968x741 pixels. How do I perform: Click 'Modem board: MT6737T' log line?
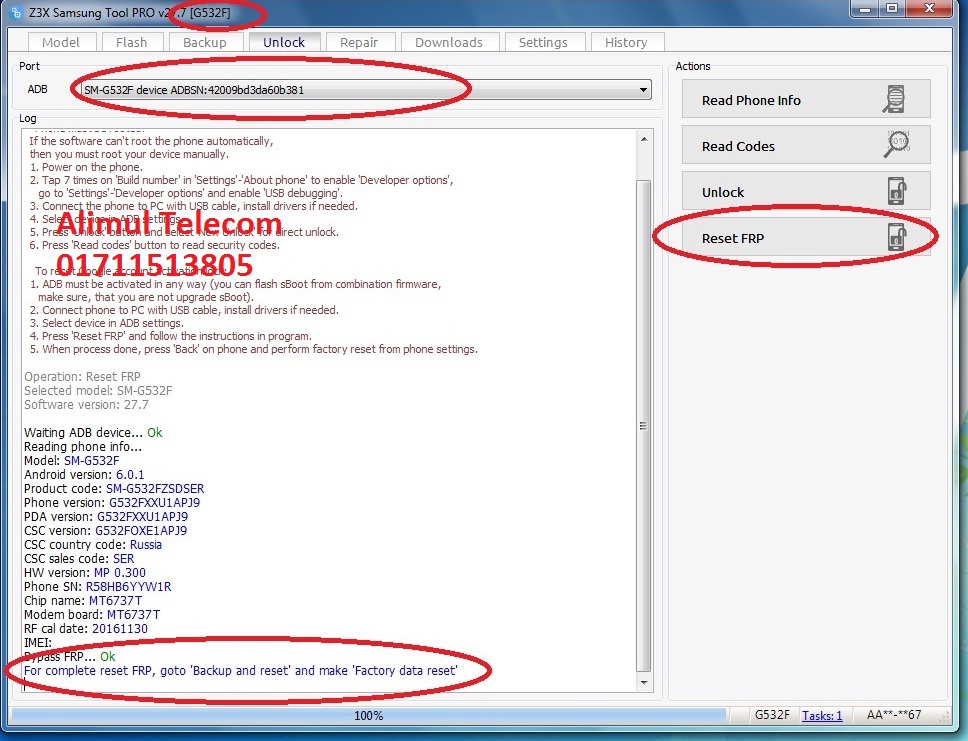pos(92,614)
